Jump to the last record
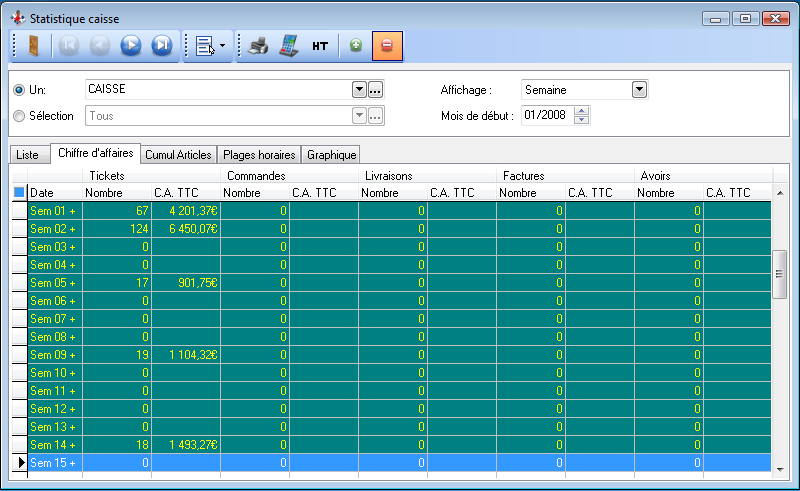Screen dimensions: 800x491 pos(161,46)
